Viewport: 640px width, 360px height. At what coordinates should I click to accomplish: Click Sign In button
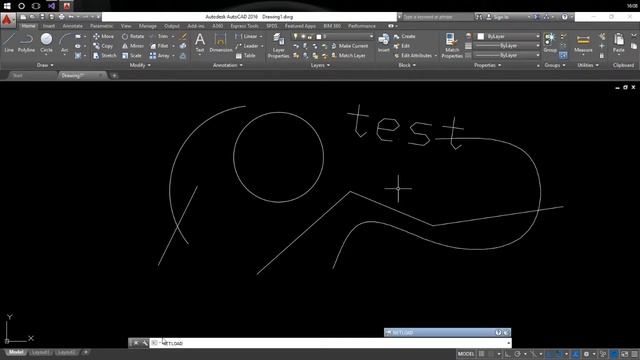(x=498, y=17)
